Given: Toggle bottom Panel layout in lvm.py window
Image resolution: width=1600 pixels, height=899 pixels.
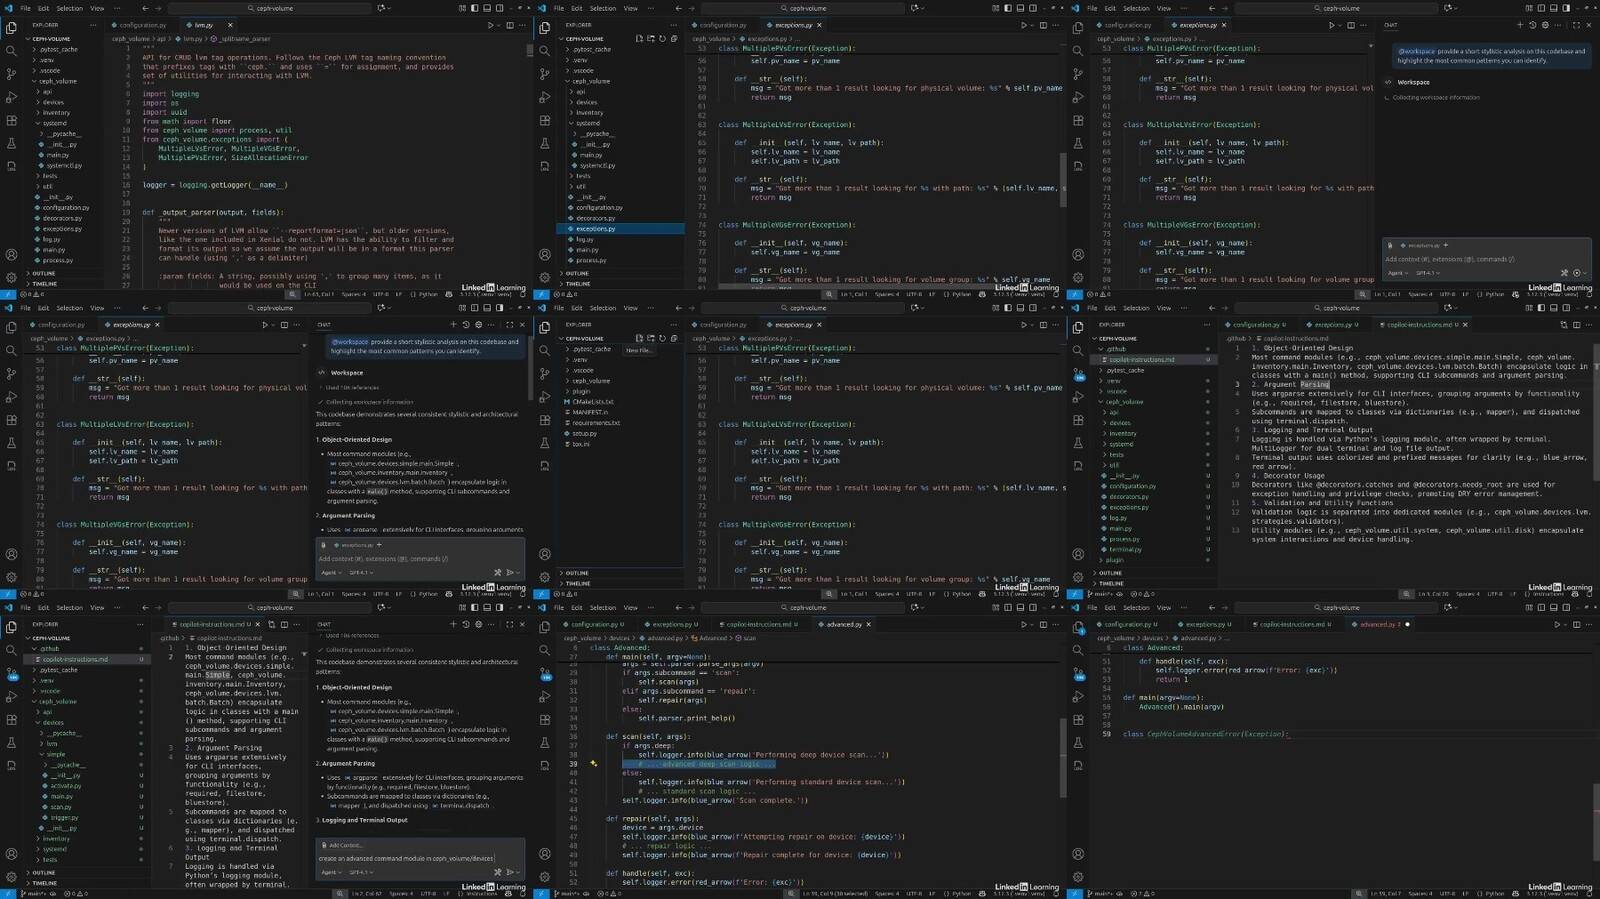Looking at the screenshot, I should (489, 8).
